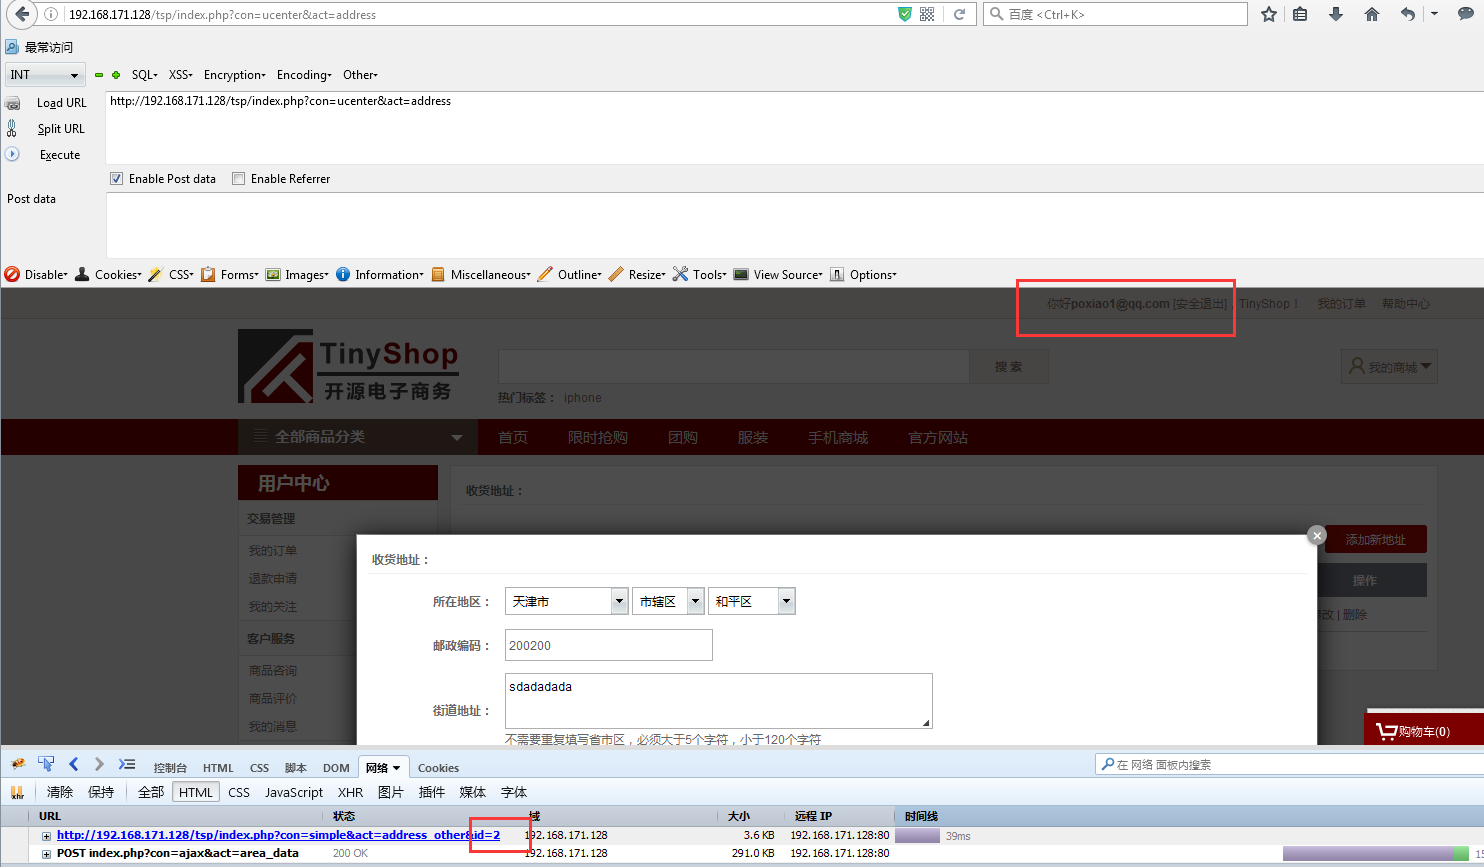Open the Web Developer Options menu
Image resolution: width=1484 pixels, height=867 pixels.
tap(864, 275)
